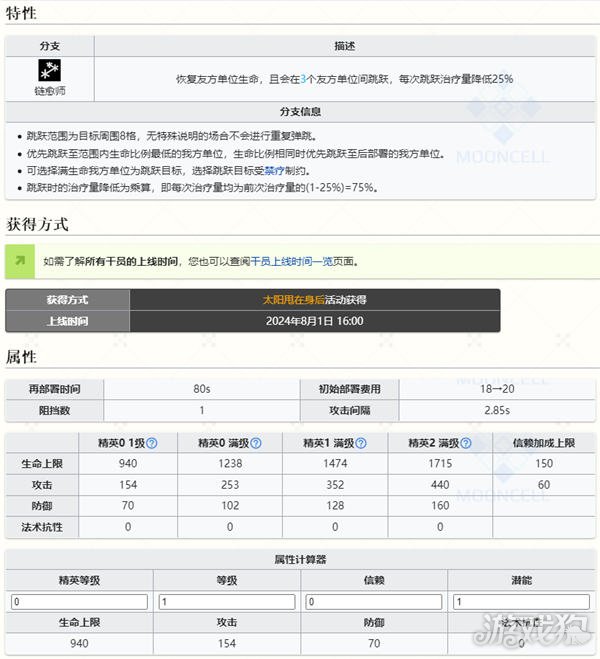The width and height of the screenshot is (600, 659).
Task: Click the trust bonus 60 value
Action: tap(544, 485)
